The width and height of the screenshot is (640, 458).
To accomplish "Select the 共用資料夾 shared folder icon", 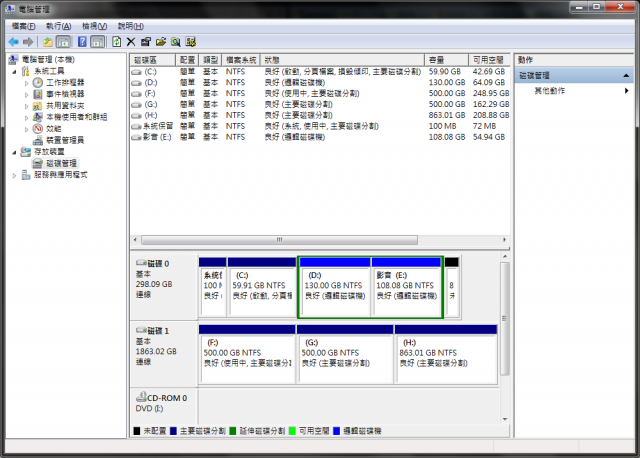I will pyautogui.click(x=38, y=106).
